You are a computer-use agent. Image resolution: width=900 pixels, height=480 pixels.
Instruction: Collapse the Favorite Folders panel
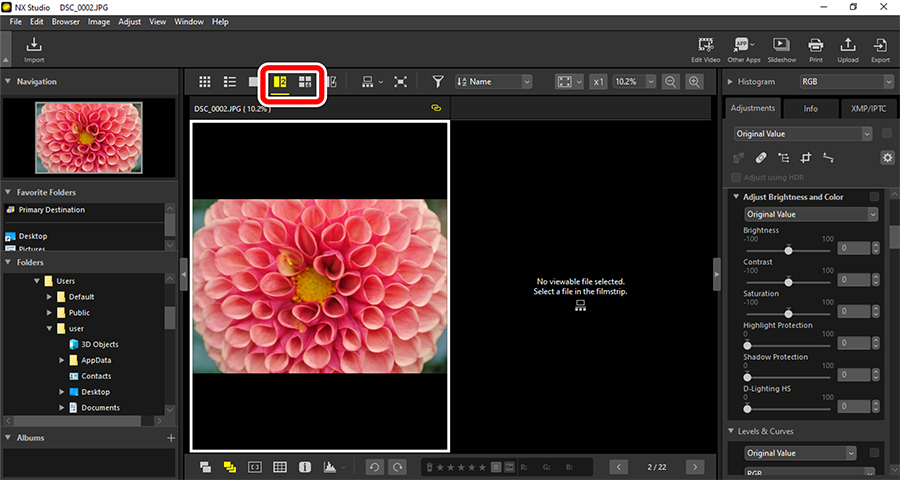tap(8, 192)
